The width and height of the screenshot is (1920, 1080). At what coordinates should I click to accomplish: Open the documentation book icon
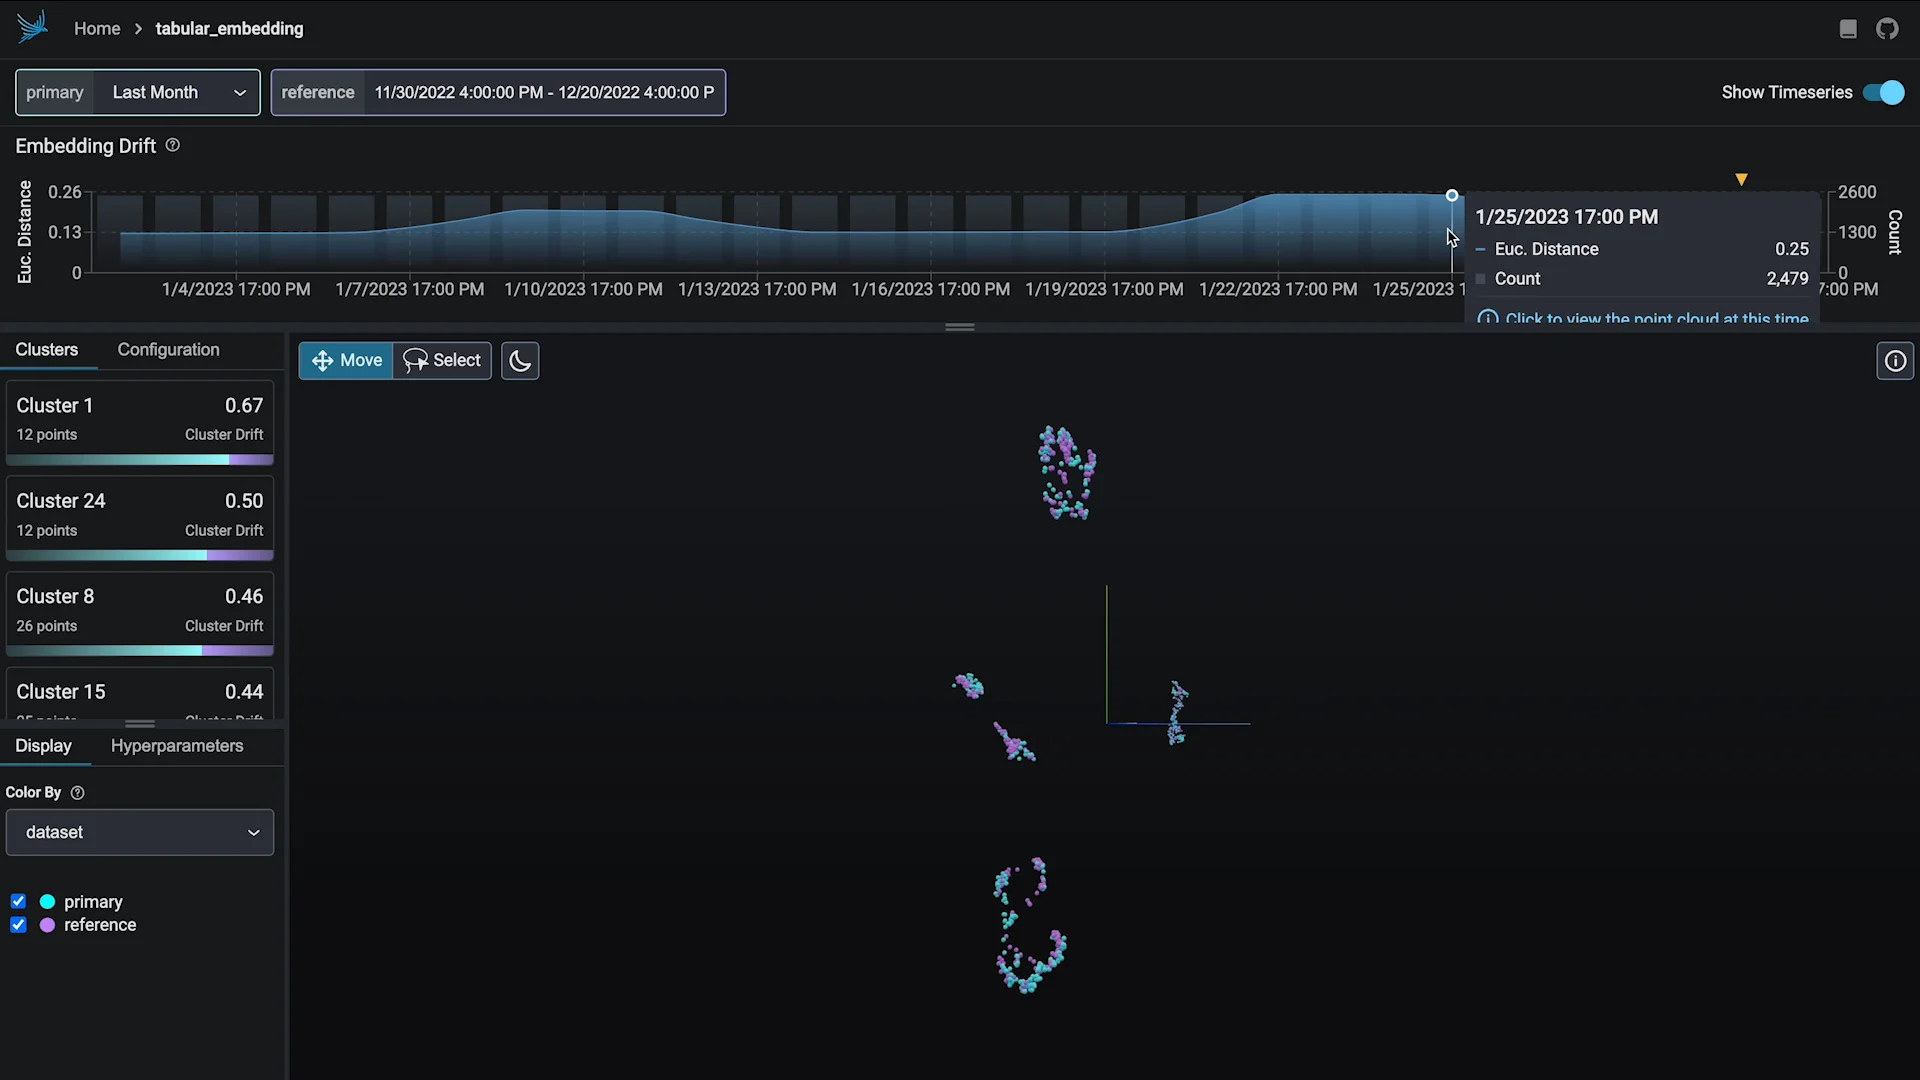pyautogui.click(x=1848, y=28)
